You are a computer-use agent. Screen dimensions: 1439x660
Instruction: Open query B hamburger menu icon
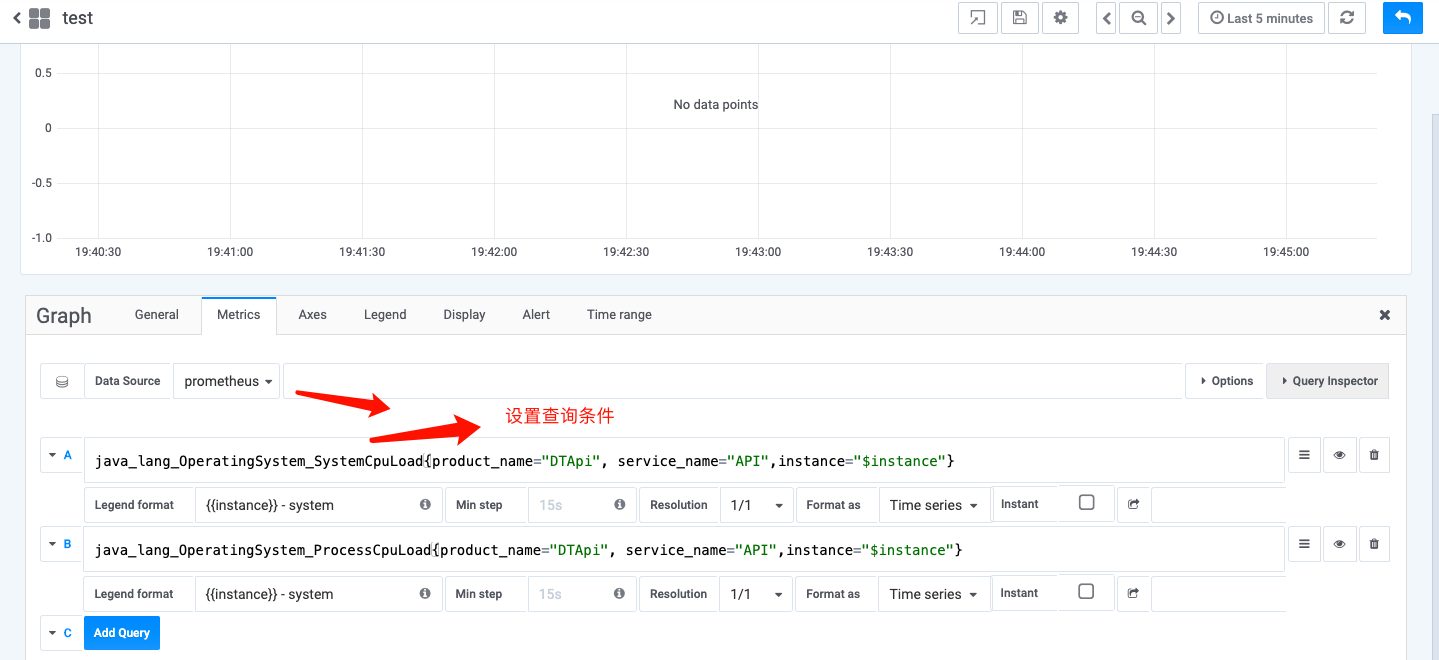1303,544
